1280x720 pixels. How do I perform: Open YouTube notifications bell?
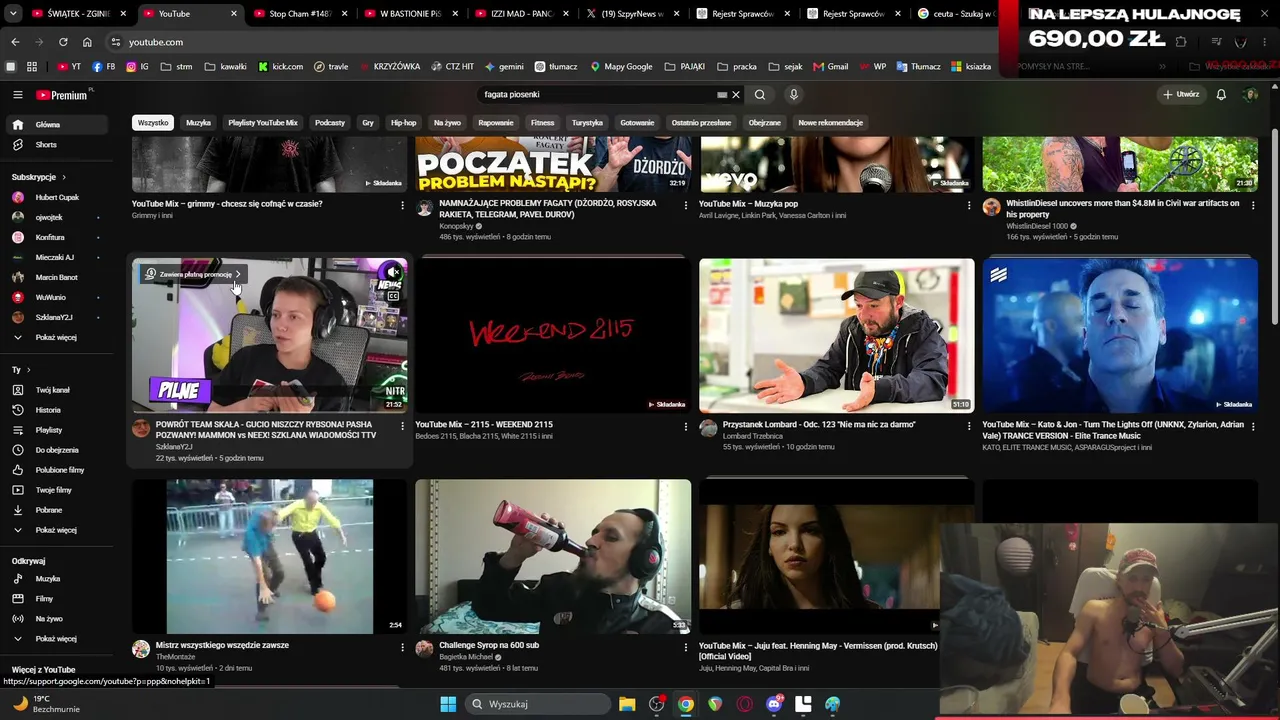[1221, 95]
